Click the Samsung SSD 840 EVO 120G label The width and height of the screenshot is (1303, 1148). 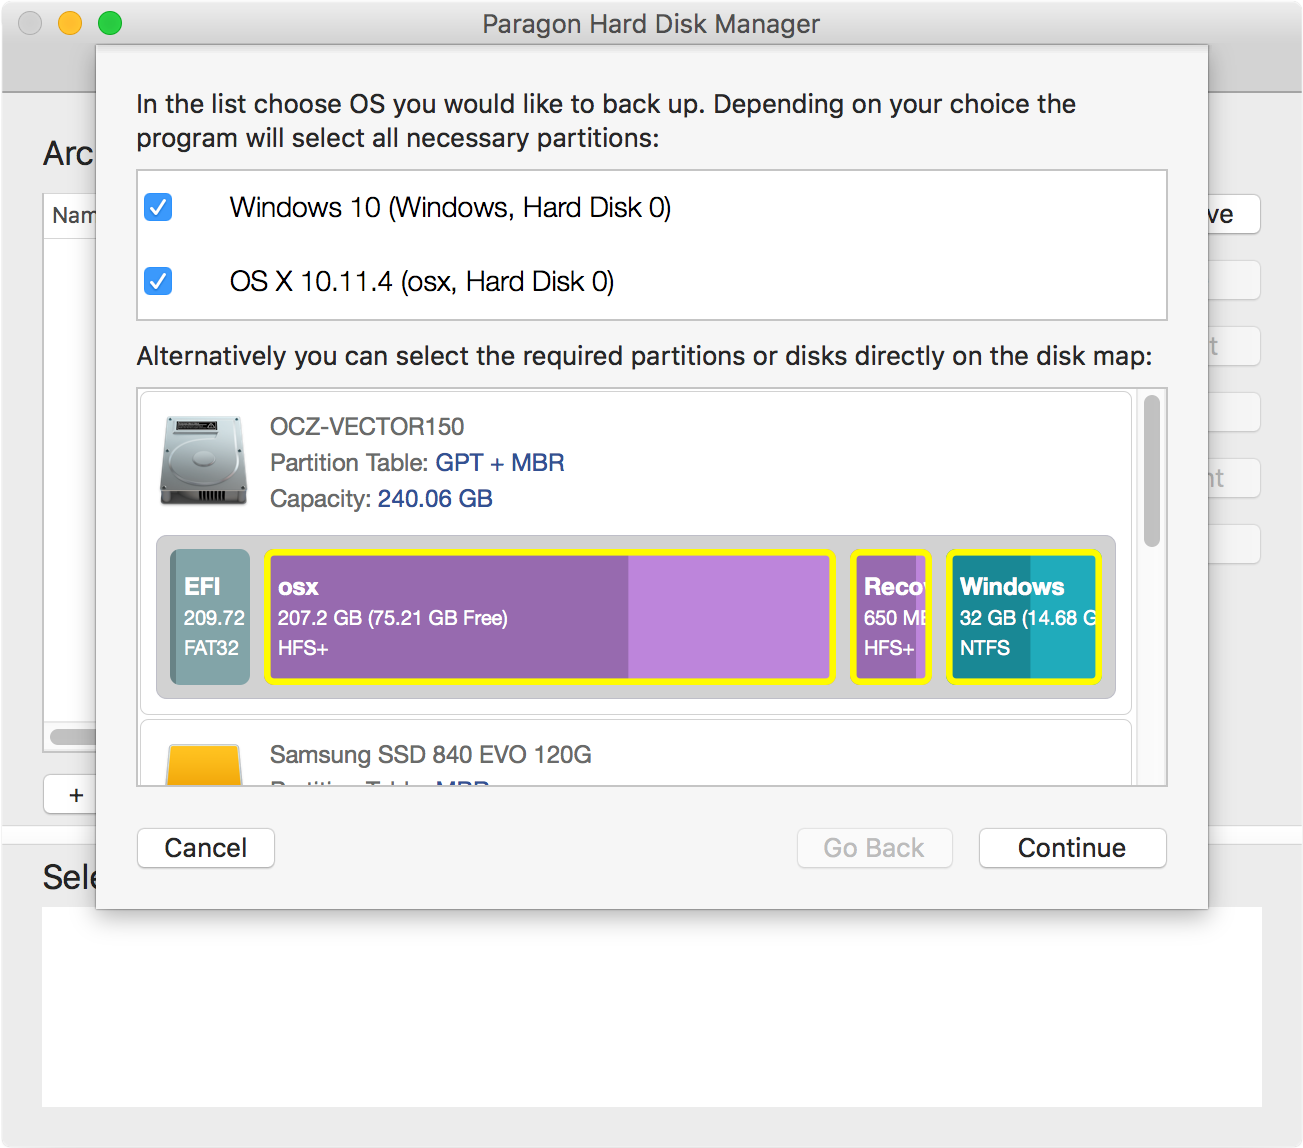(x=430, y=754)
